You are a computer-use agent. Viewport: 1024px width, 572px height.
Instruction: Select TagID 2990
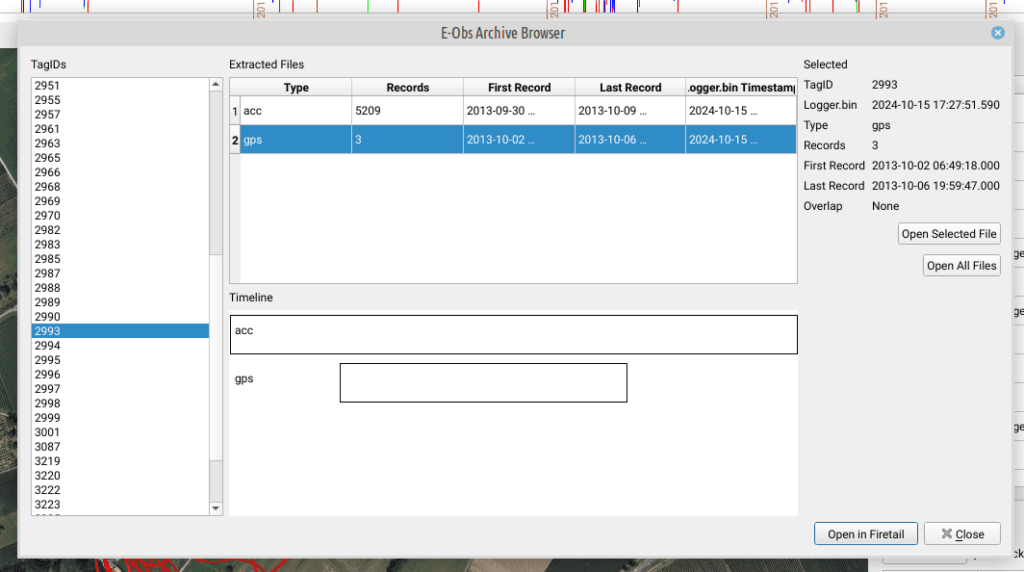click(120, 316)
